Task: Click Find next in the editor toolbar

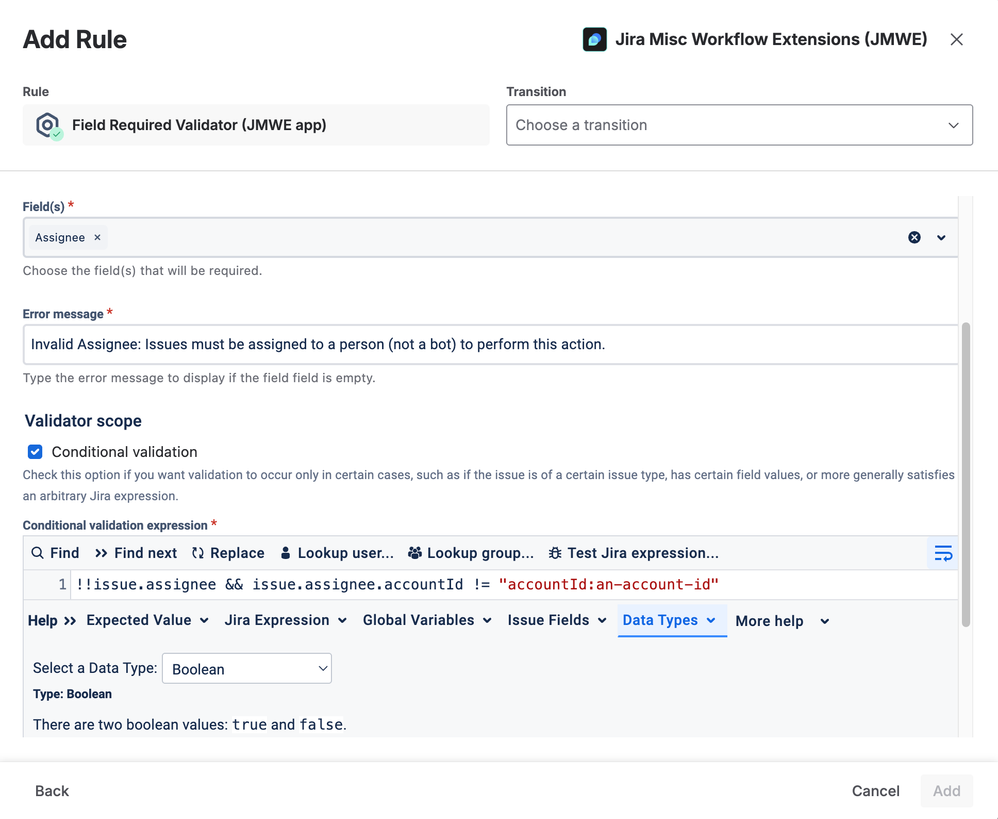Action: click(x=136, y=553)
